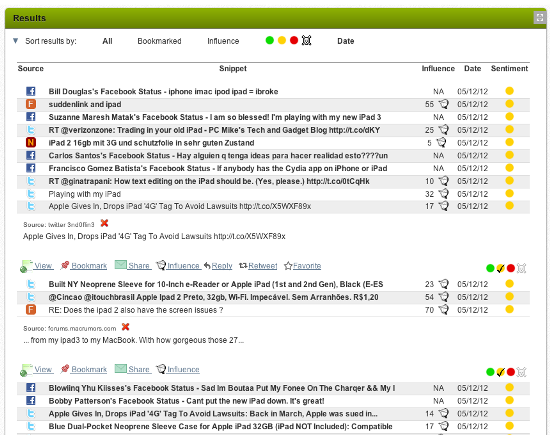Click Facebook icon for Bill Douglas's status
550x438 pixels.
point(31,91)
